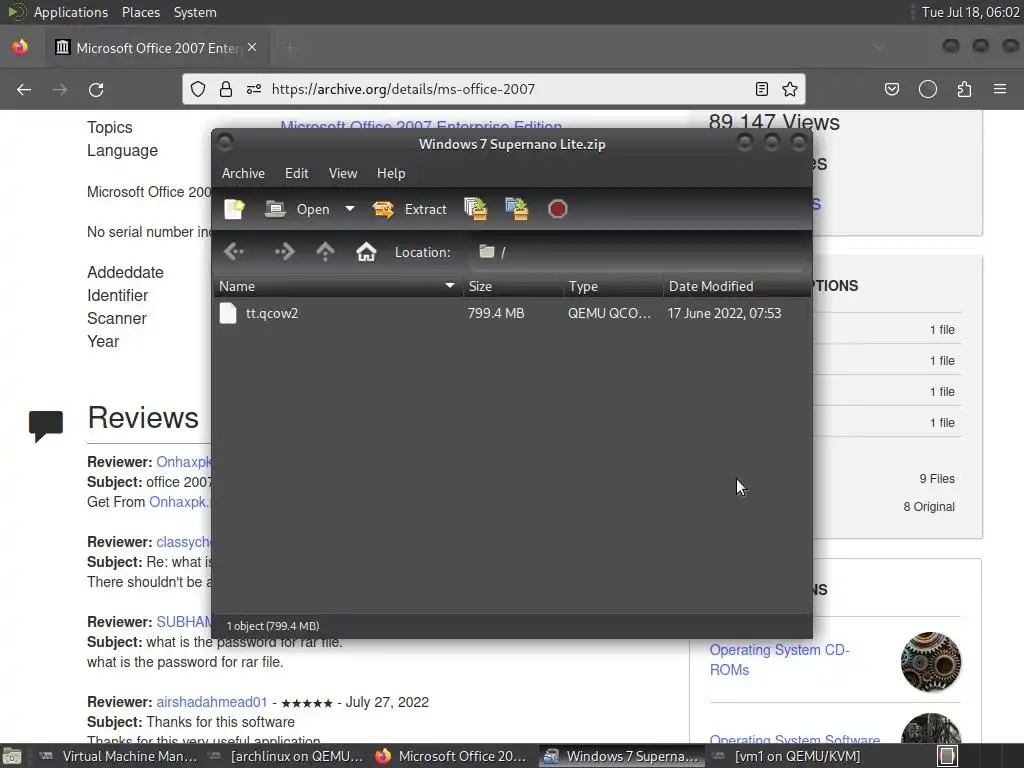Image resolution: width=1024 pixels, height=768 pixels.
Task: Open the Firefox Pocket save icon
Action: pos(892,89)
